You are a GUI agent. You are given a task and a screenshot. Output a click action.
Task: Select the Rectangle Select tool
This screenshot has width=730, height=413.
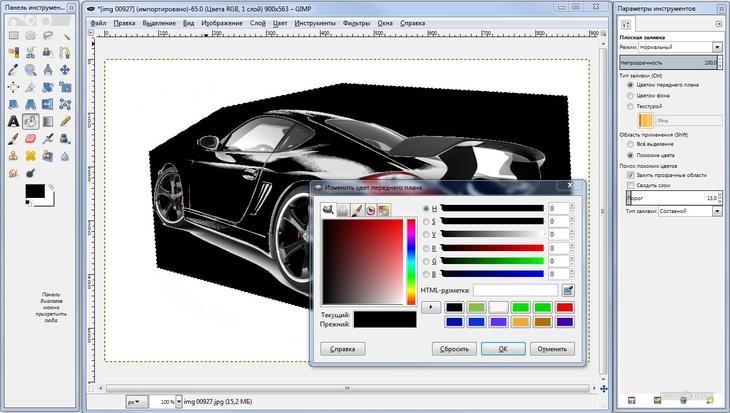[x=14, y=35]
